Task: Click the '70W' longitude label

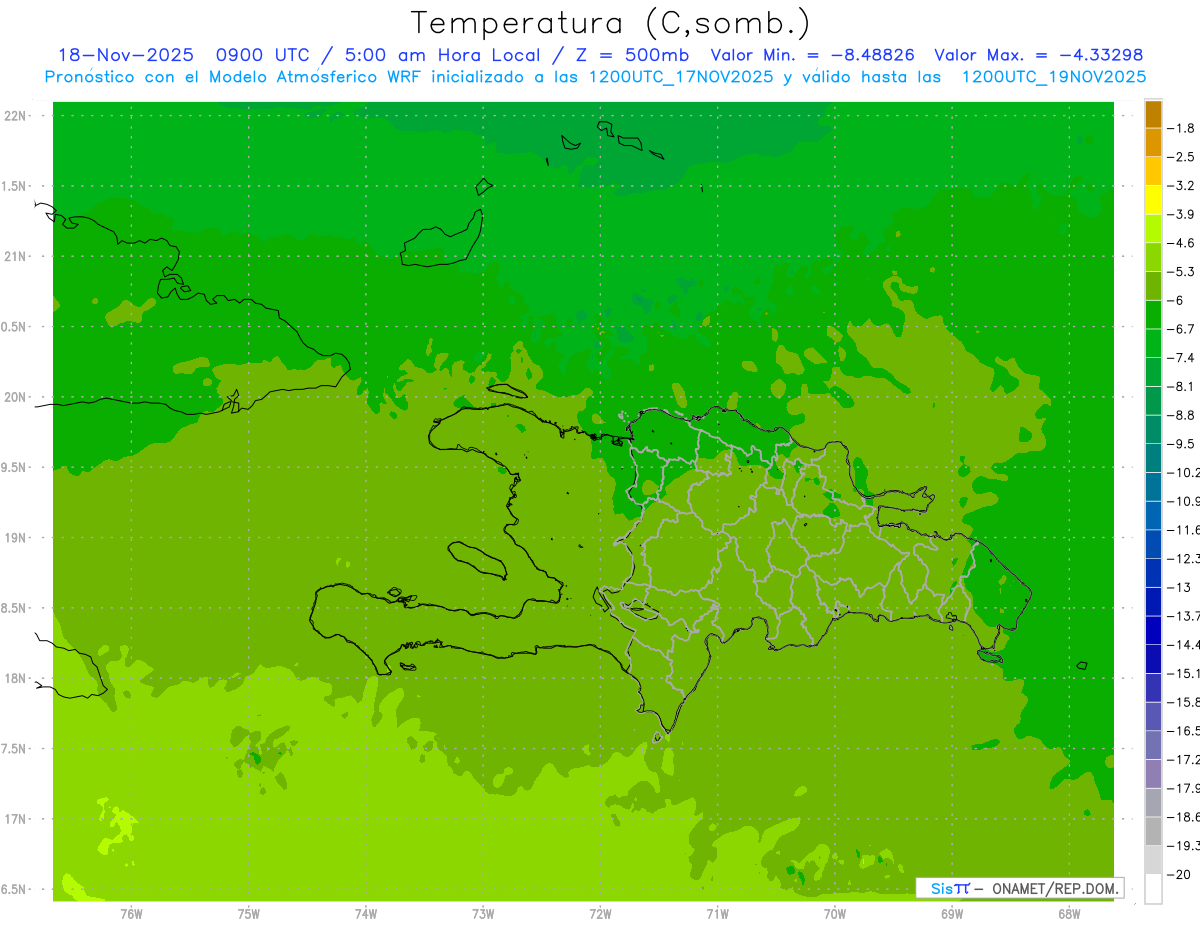Action: point(835,914)
